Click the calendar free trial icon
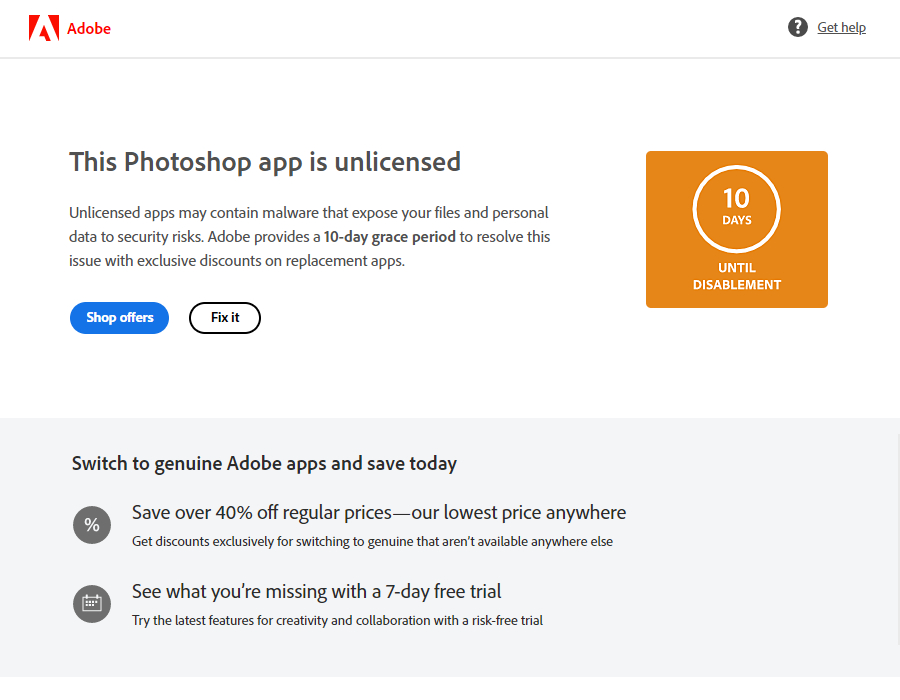This screenshot has height=700, width=900. (92, 604)
